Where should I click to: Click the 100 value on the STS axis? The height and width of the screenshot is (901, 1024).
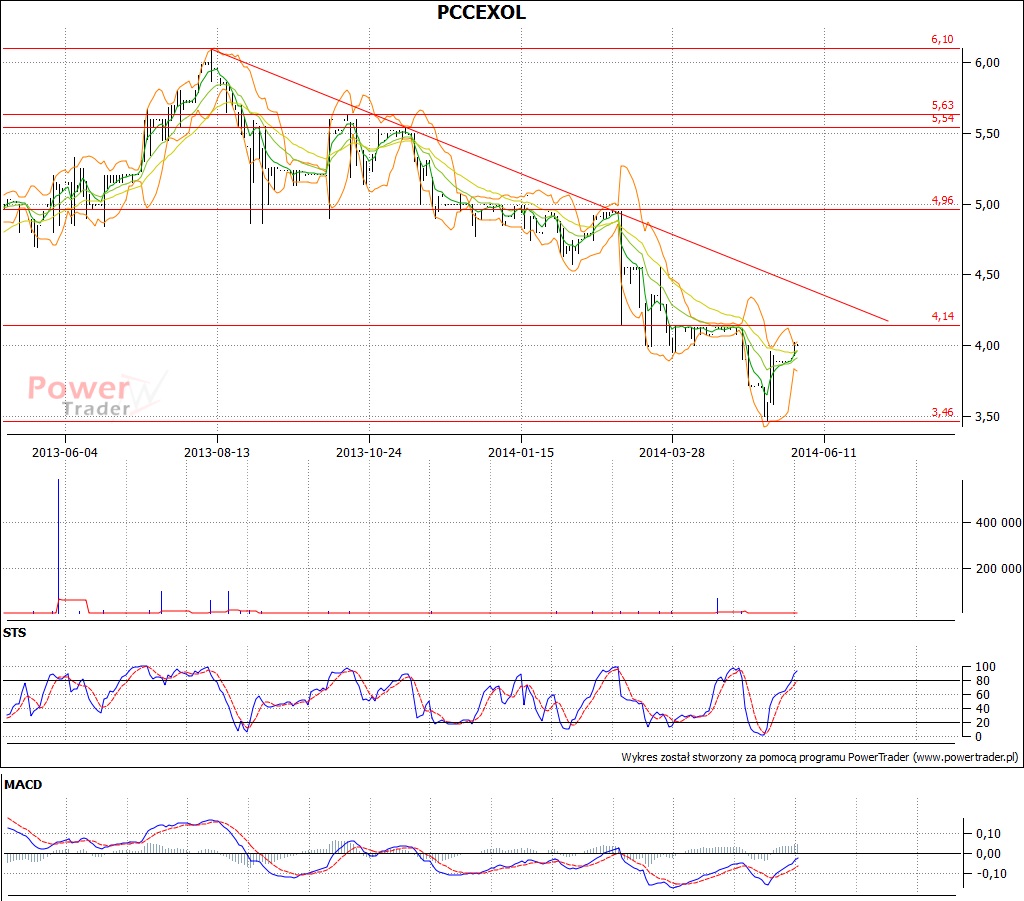985,667
